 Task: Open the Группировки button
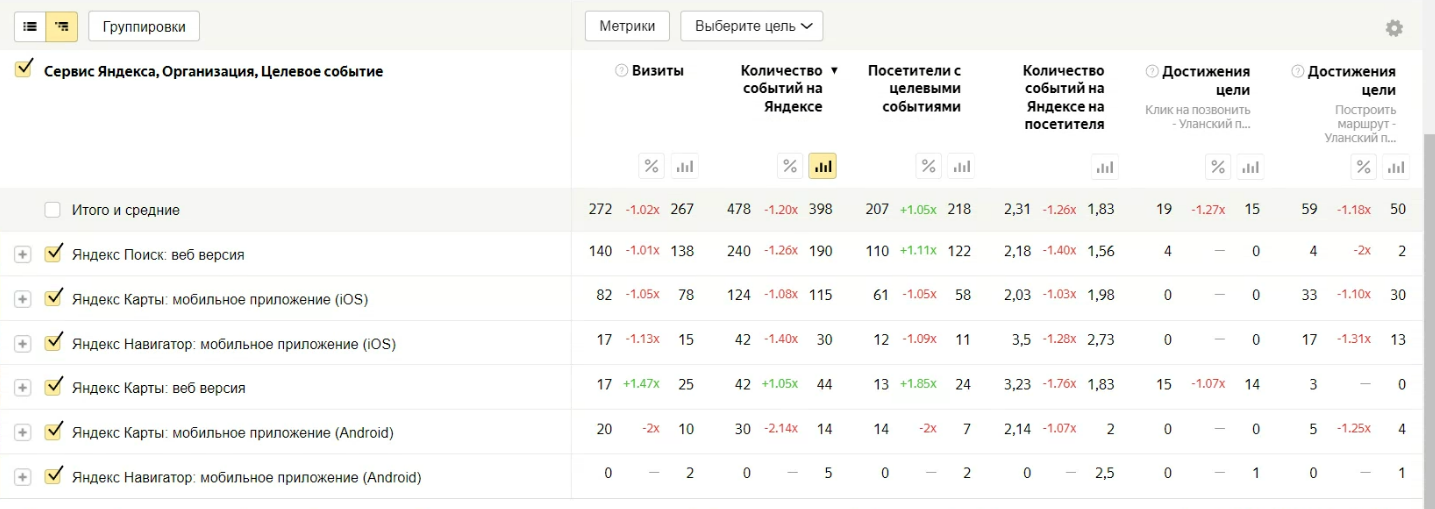[x=144, y=26]
